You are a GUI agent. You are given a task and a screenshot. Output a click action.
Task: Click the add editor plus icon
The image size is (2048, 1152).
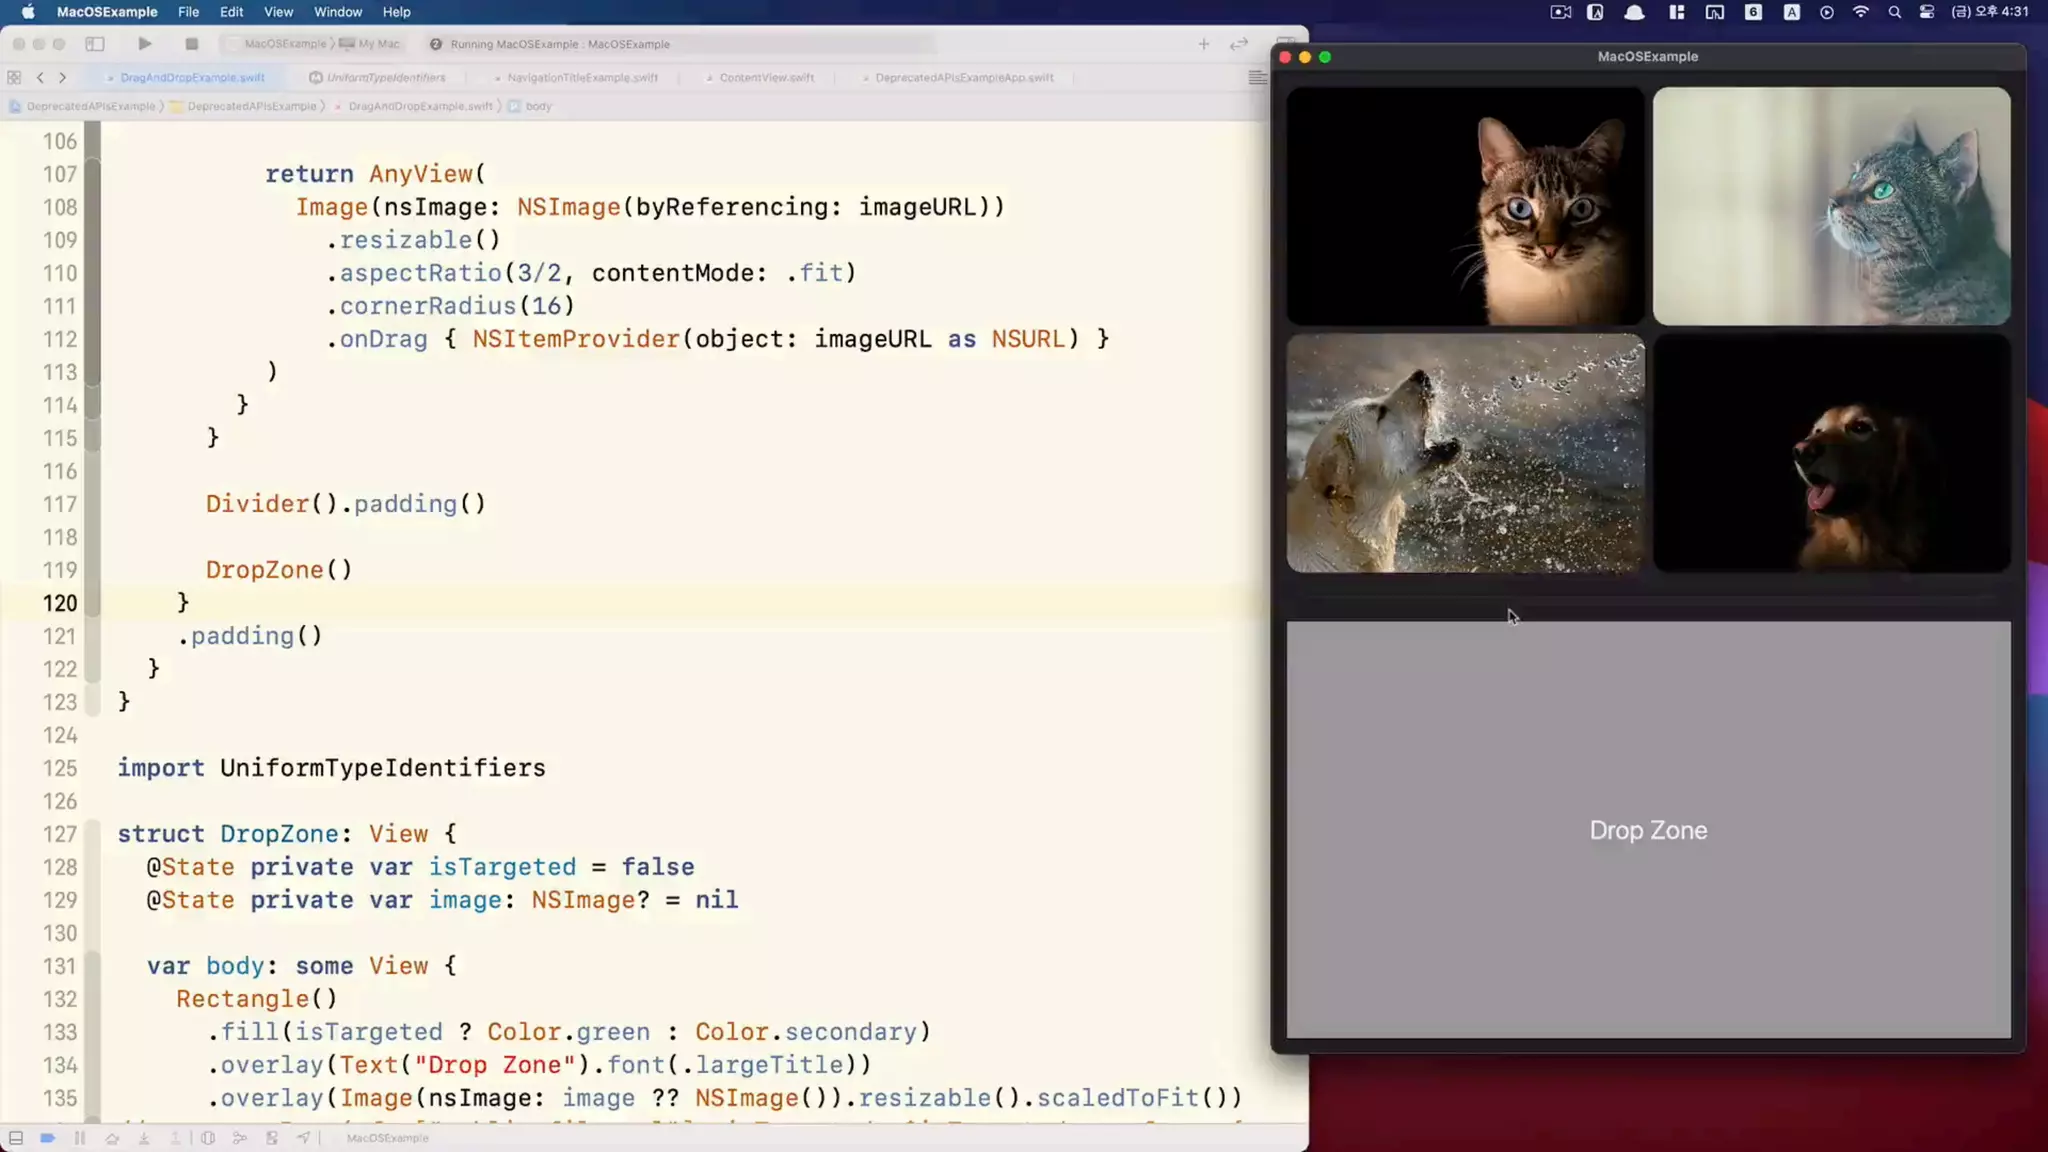pyautogui.click(x=1204, y=44)
